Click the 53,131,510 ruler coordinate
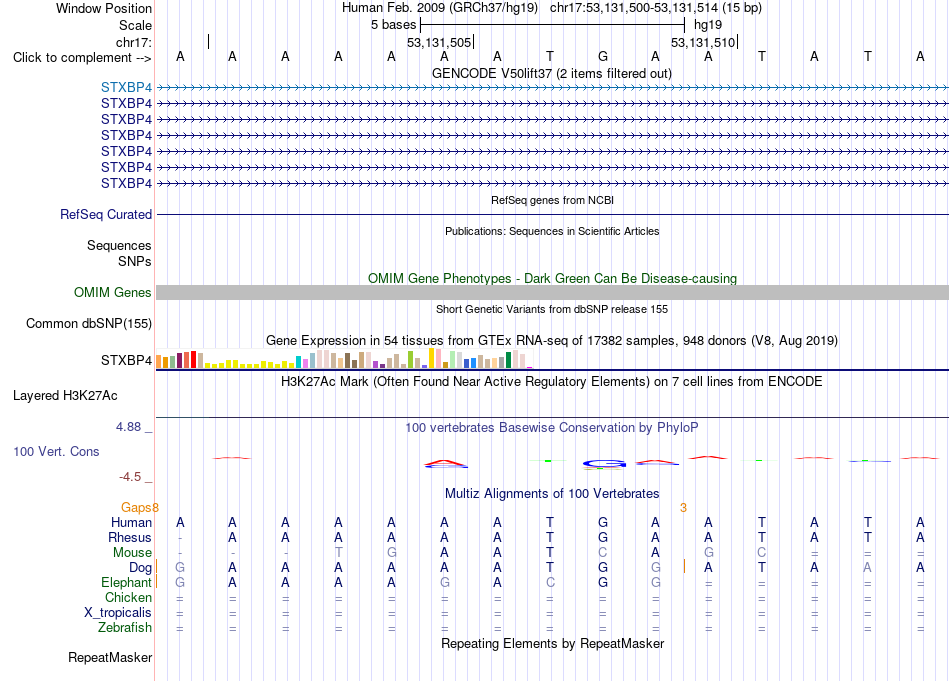This screenshot has height=681, width=950. [703, 43]
